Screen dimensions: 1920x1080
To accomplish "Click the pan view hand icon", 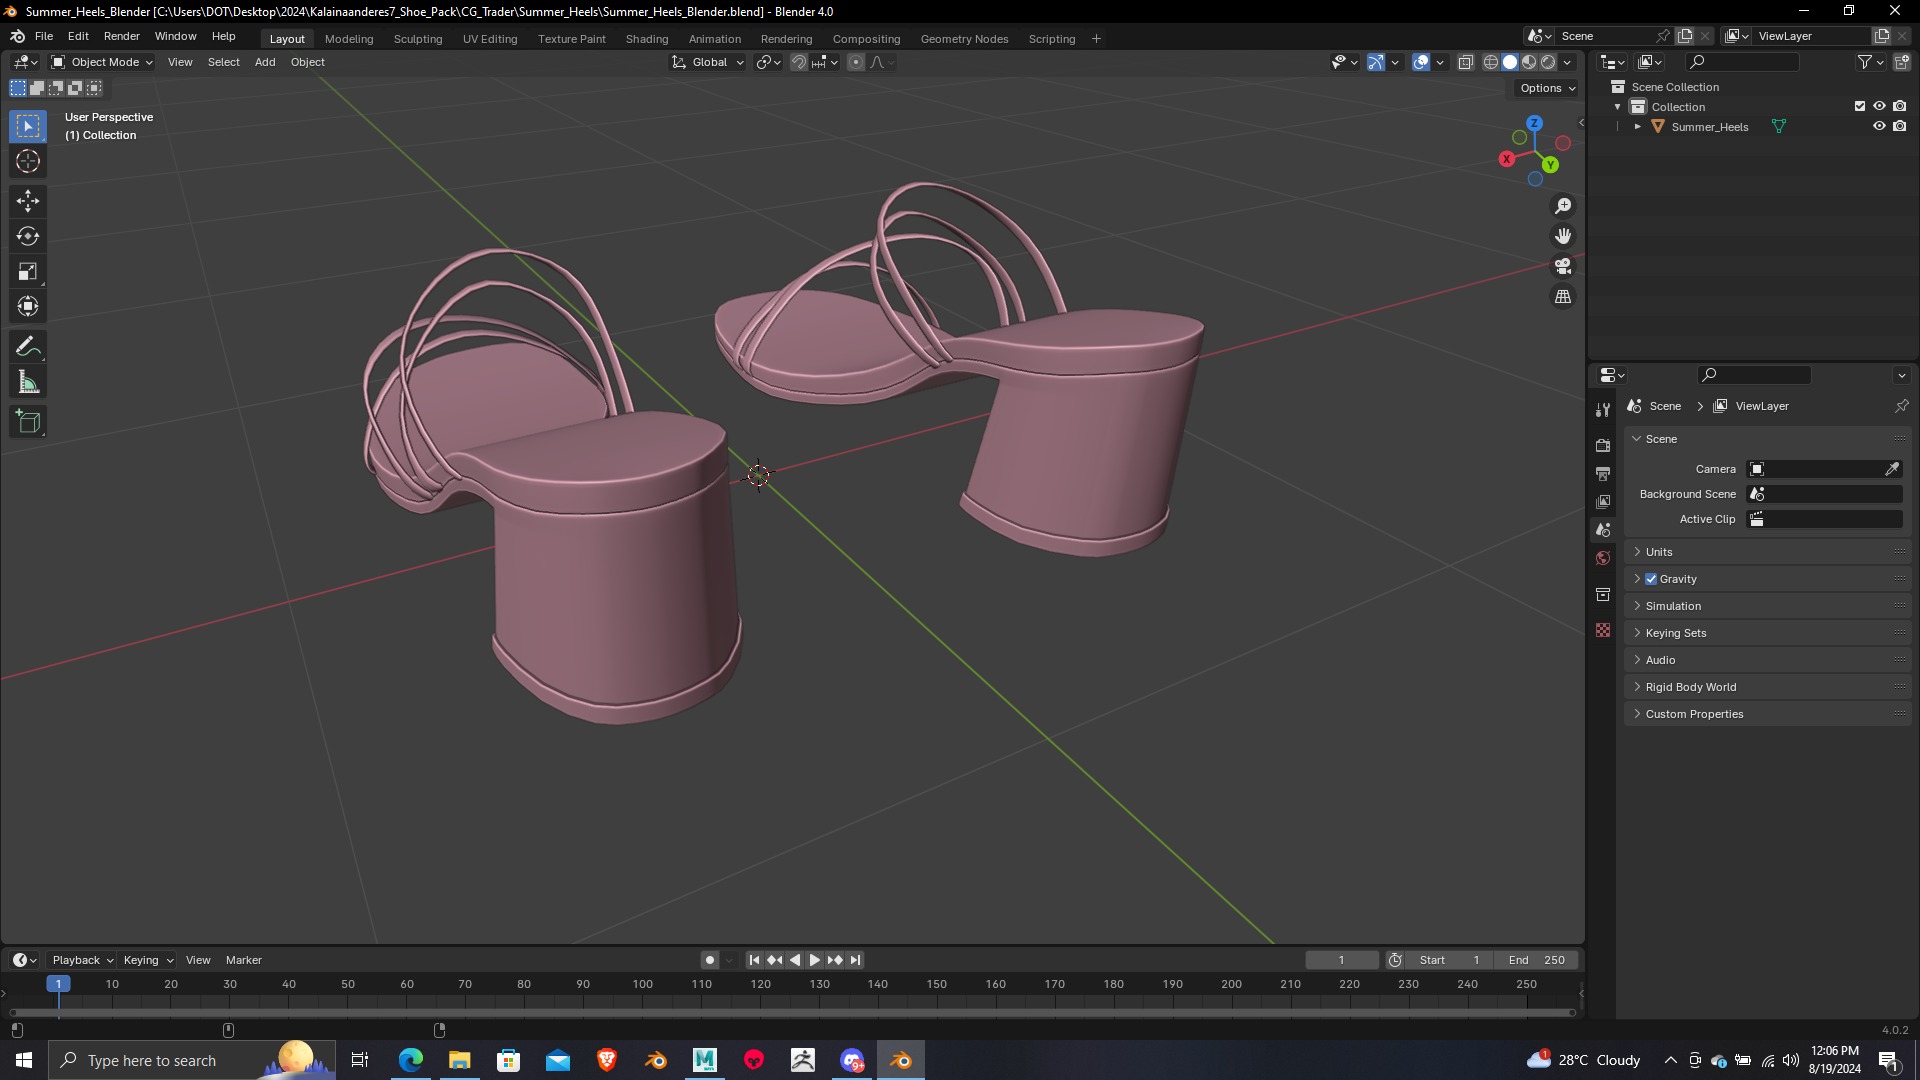I will point(1563,236).
